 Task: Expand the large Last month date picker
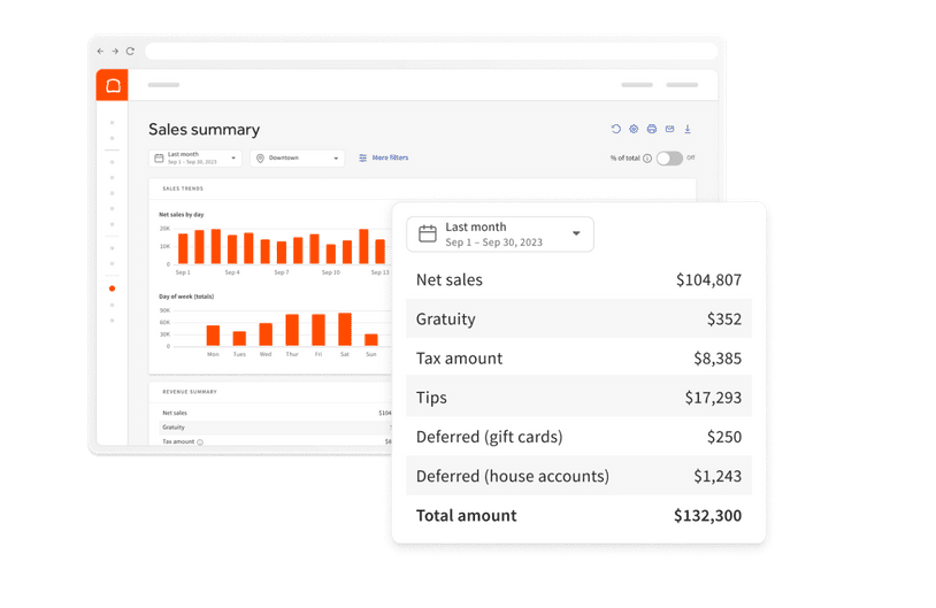[500, 234]
